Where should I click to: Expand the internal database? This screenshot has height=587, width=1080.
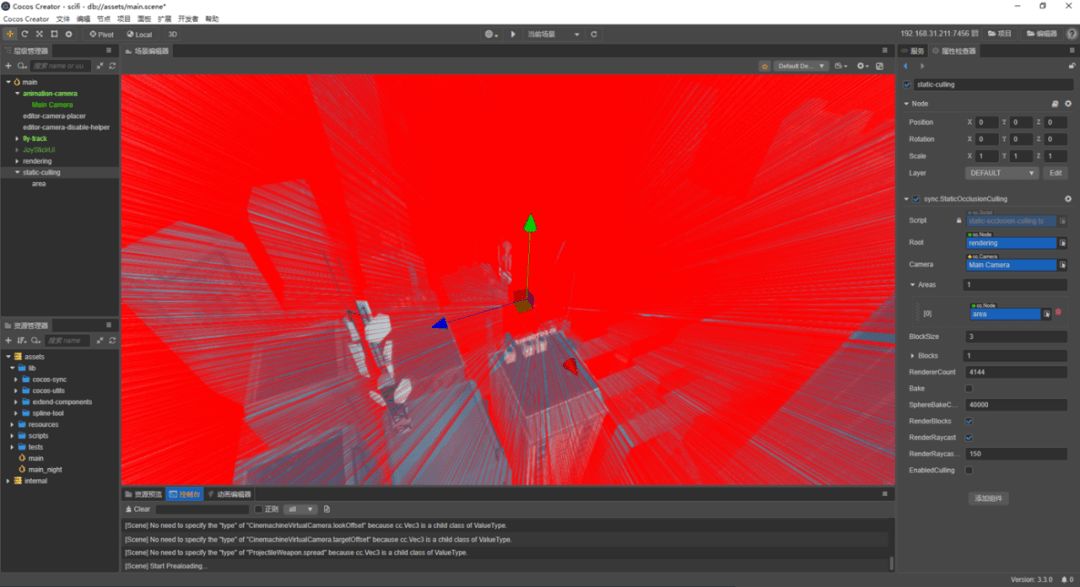[x=8, y=481]
